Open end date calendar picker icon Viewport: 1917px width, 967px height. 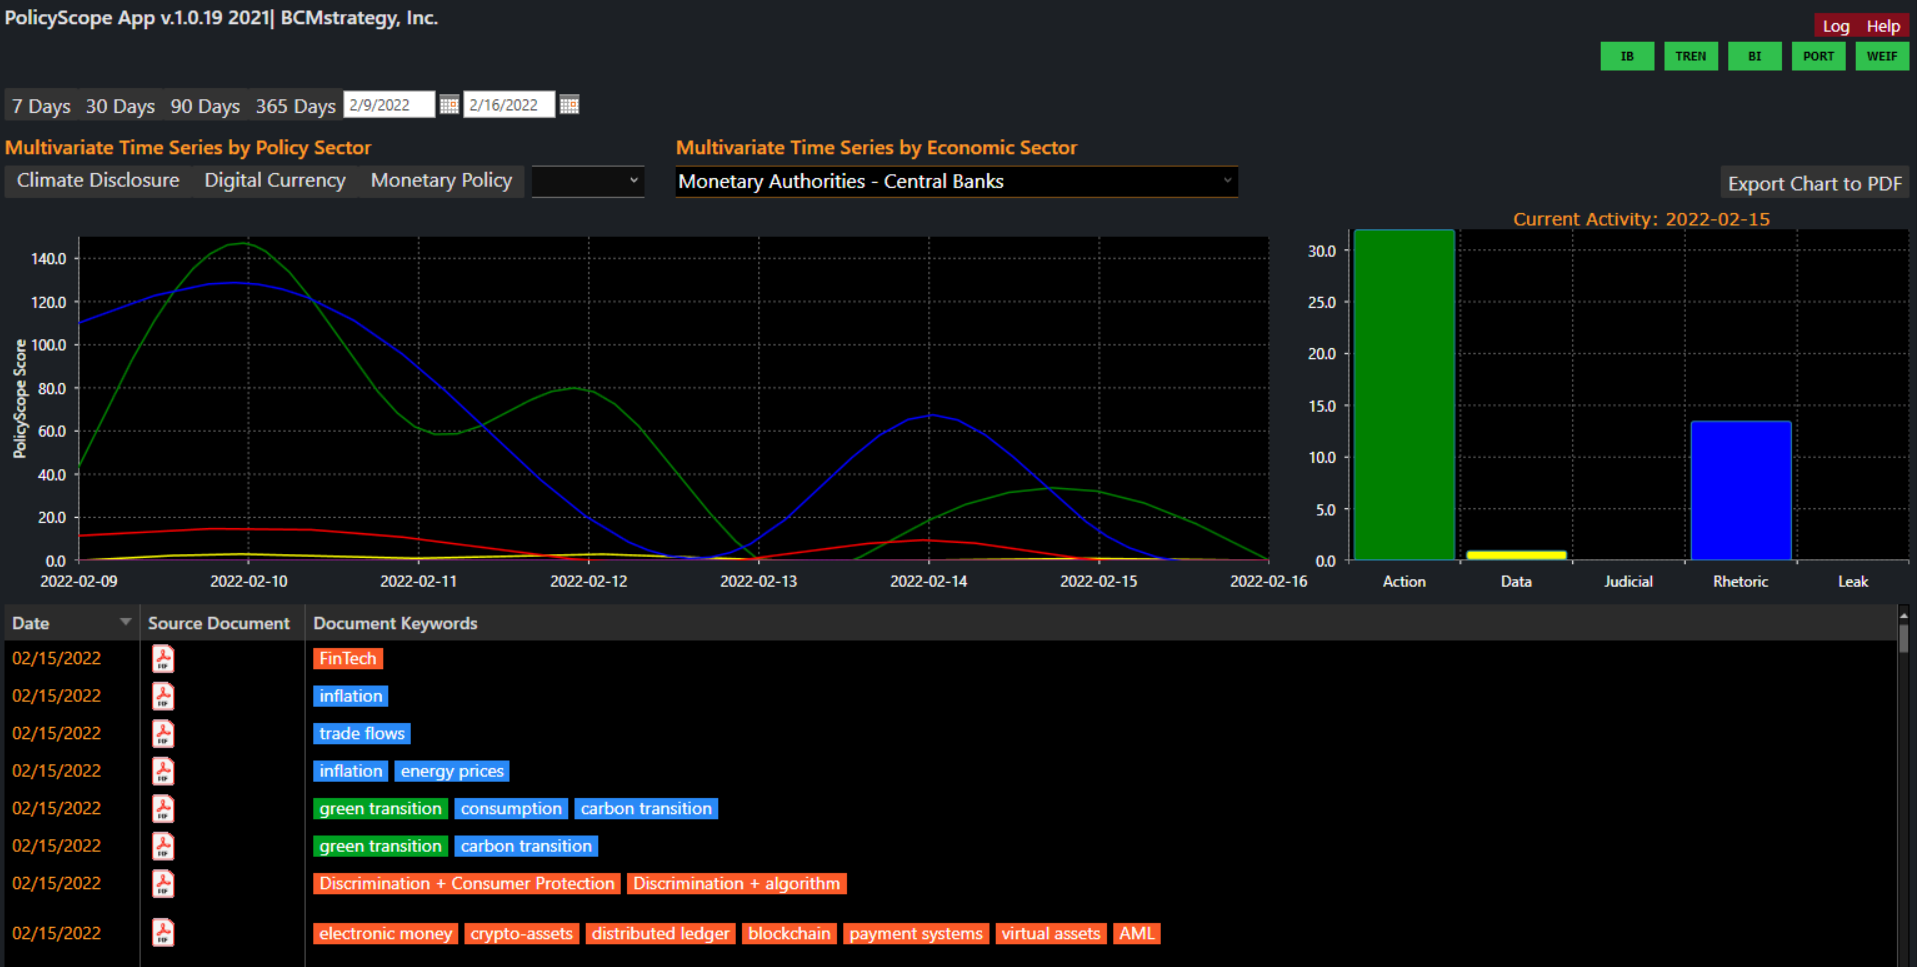click(569, 105)
